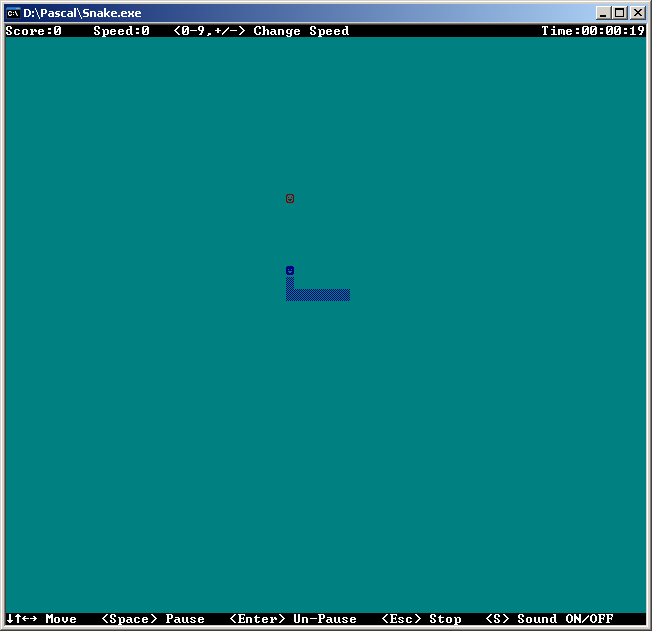Click the D:\Pascal\Snake.exe title text
Image resolution: width=652 pixels, height=631 pixels.
tap(82, 12)
